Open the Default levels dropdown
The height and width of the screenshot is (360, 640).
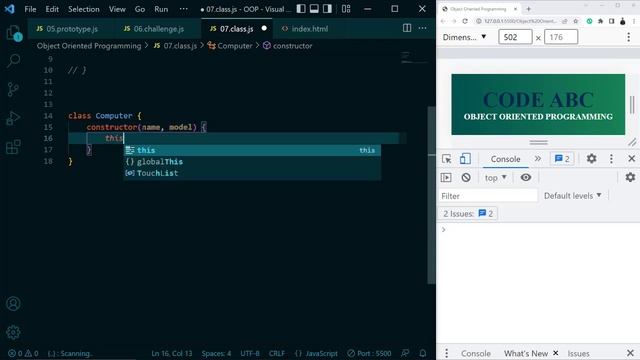click(x=573, y=196)
